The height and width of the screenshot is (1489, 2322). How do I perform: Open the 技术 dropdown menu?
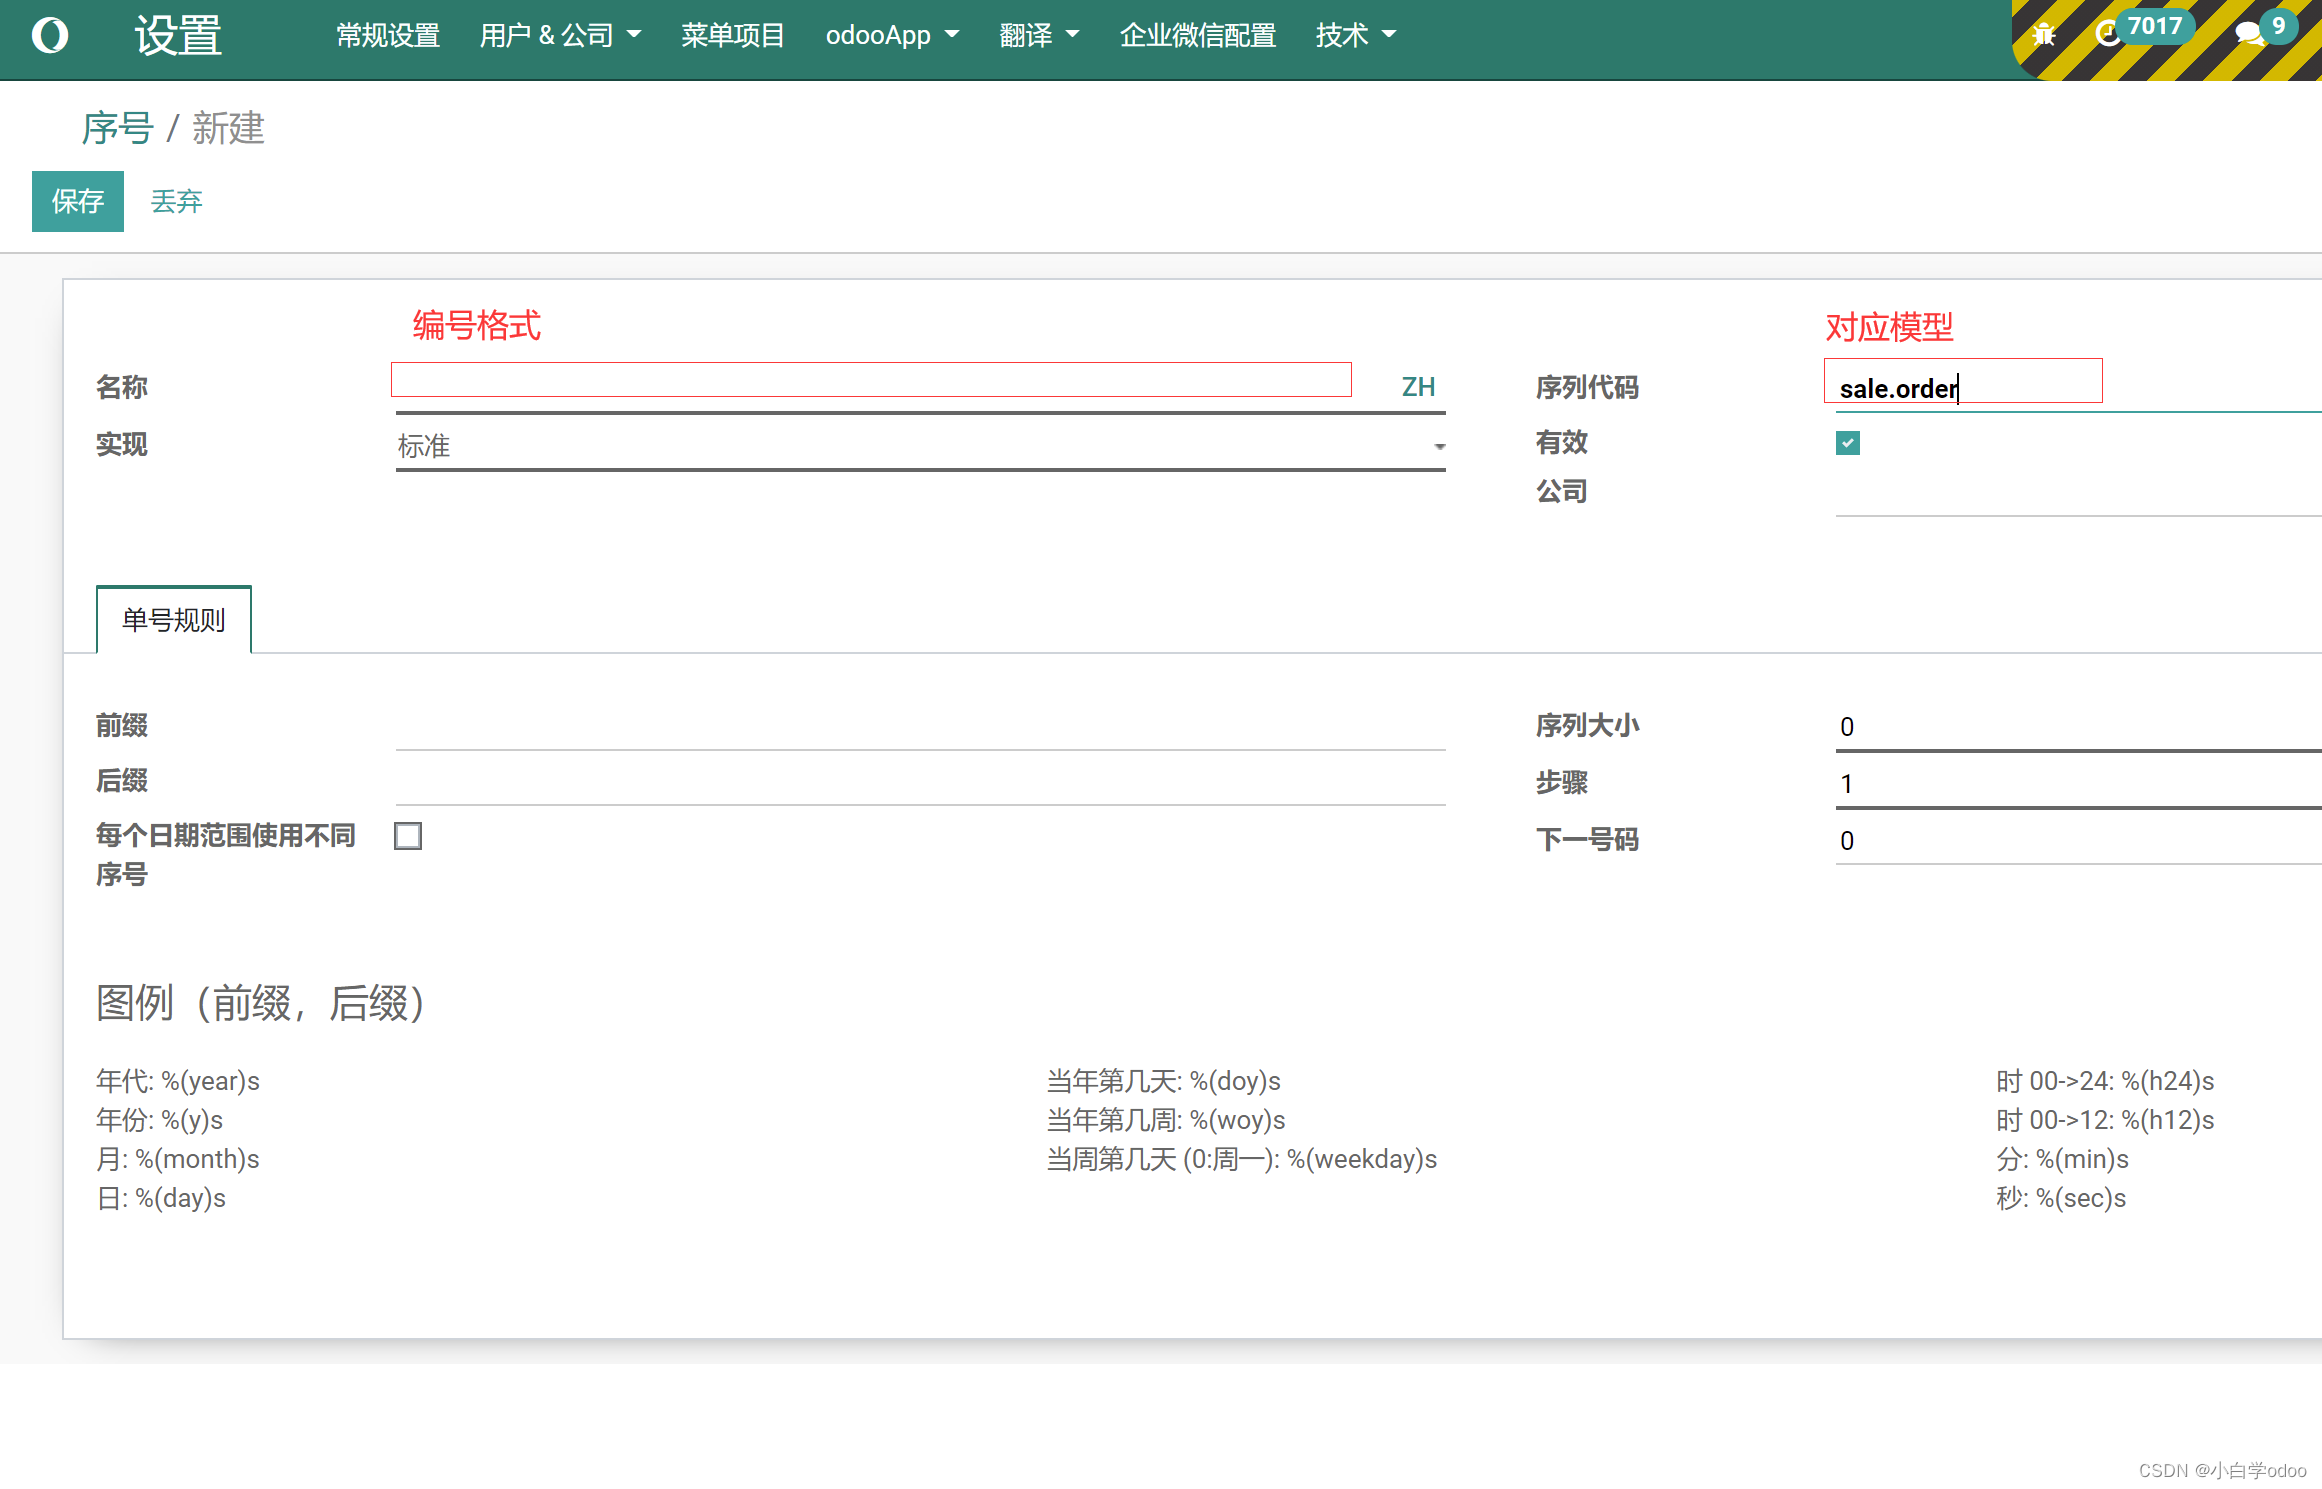[1354, 35]
